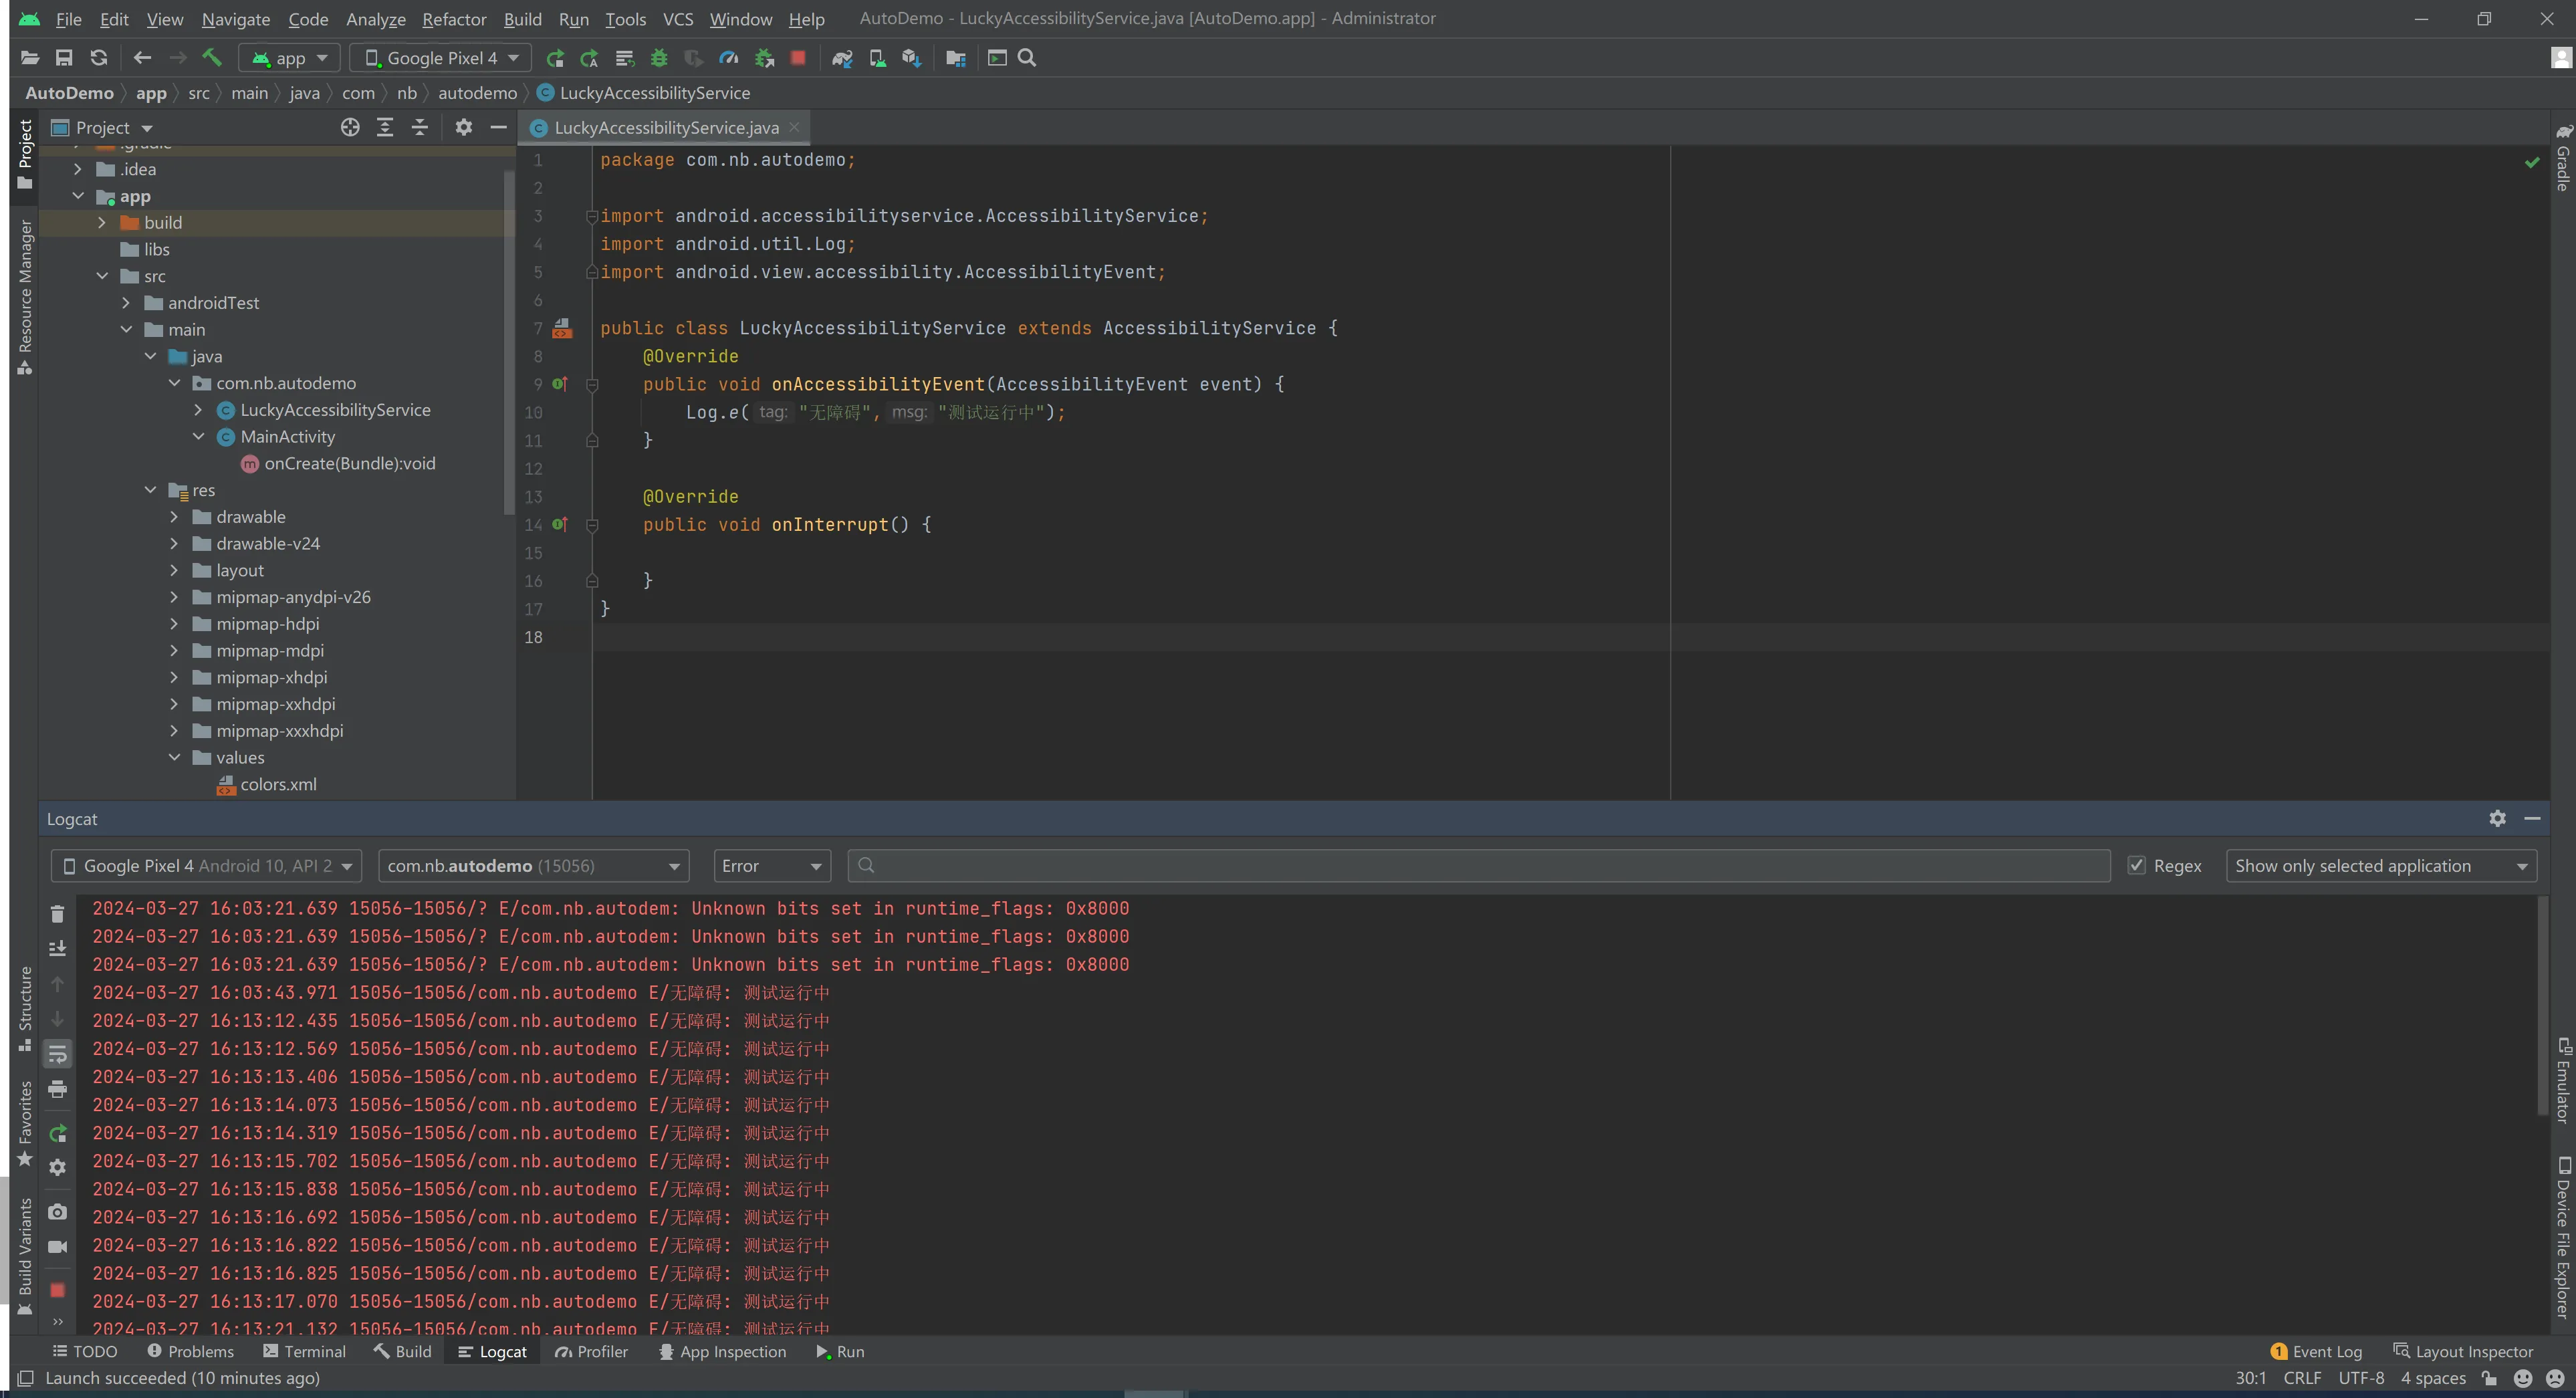Click the Collapse All icon in the Project panel
Viewport: 2576px width, 1398px height.
[420, 127]
